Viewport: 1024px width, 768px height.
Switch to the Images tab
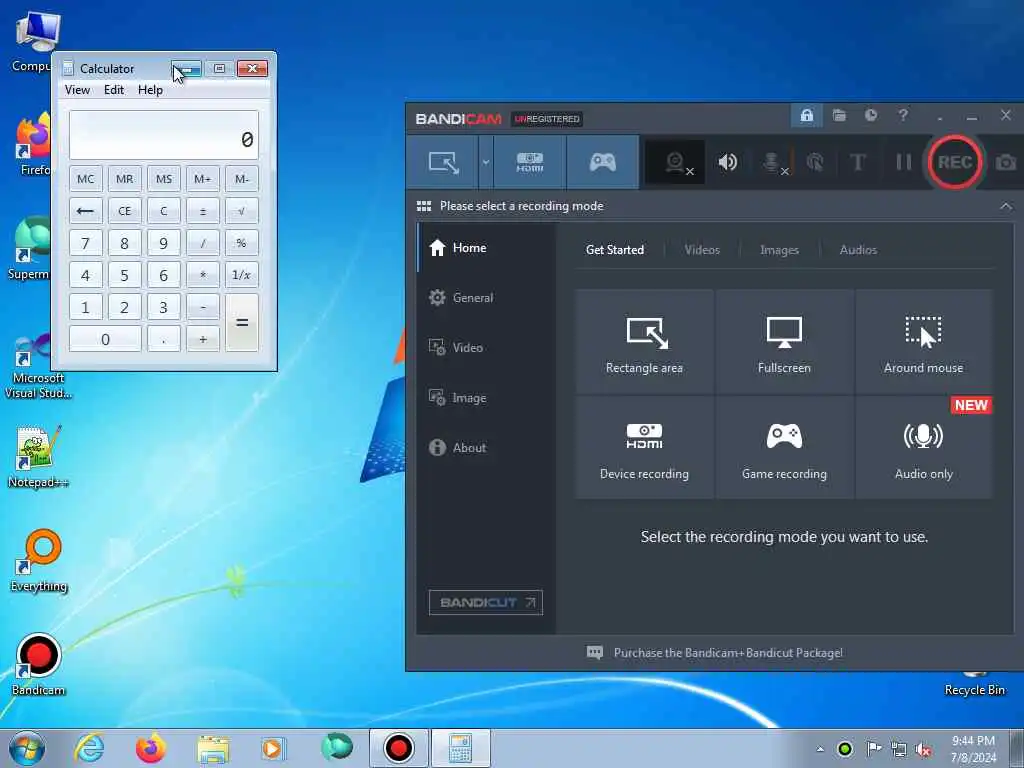(x=779, y=250)
